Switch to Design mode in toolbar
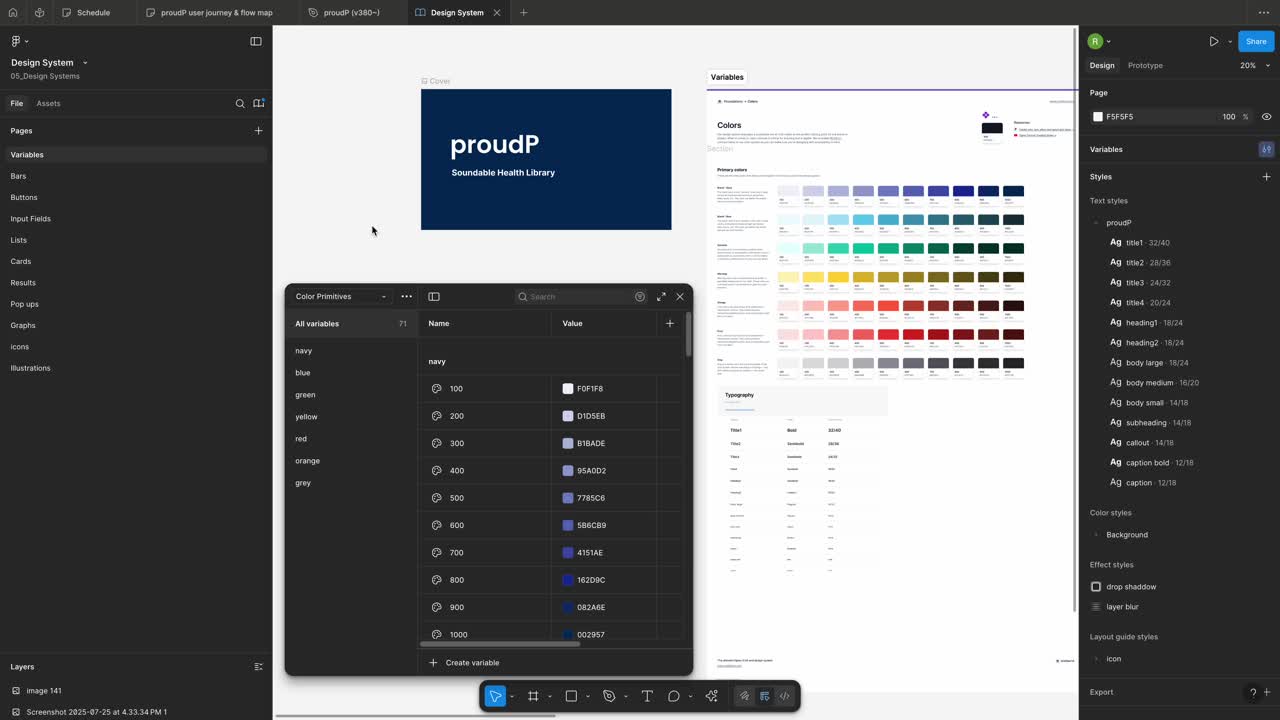Image resolution: width=1280 pixels, height=720 pixels. pyautogui.click(x=764, y=696)
